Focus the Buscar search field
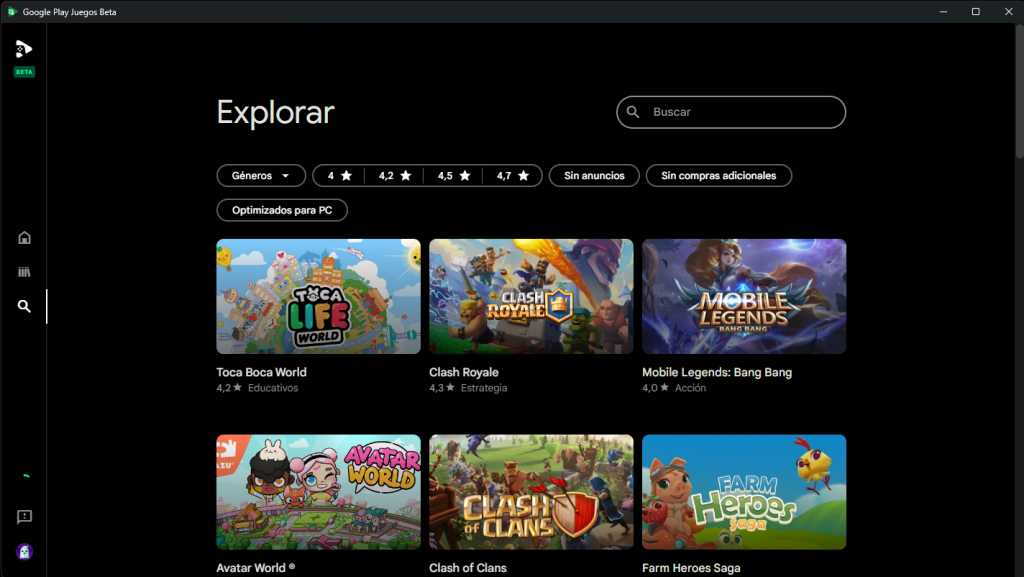The width and height of the screenshot is (1024, 577). (x=731, y=112)
